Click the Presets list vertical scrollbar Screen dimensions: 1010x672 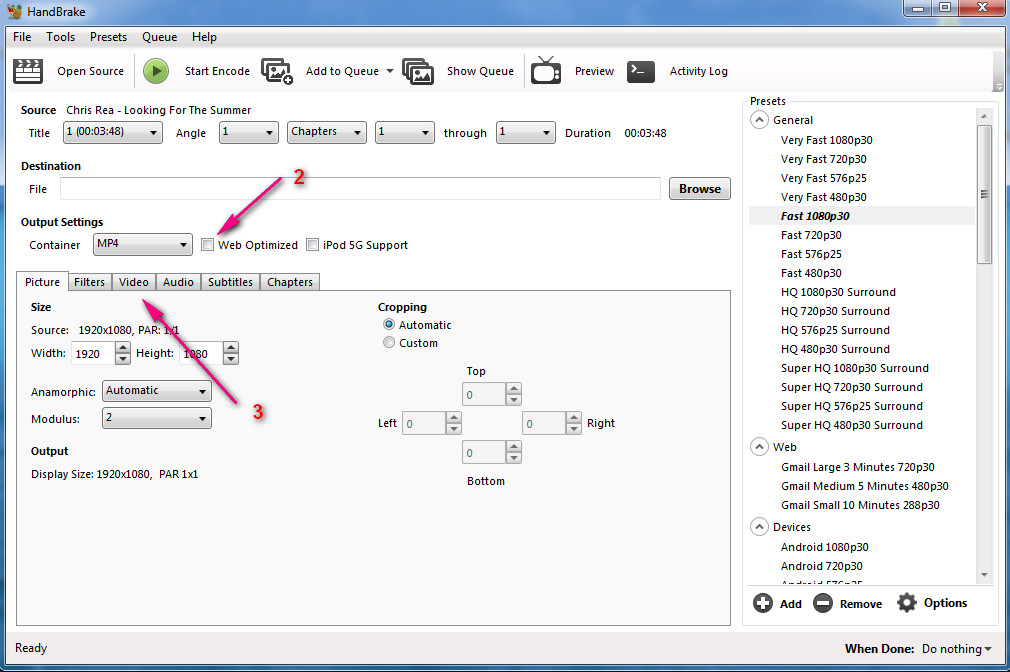[984, 194]
